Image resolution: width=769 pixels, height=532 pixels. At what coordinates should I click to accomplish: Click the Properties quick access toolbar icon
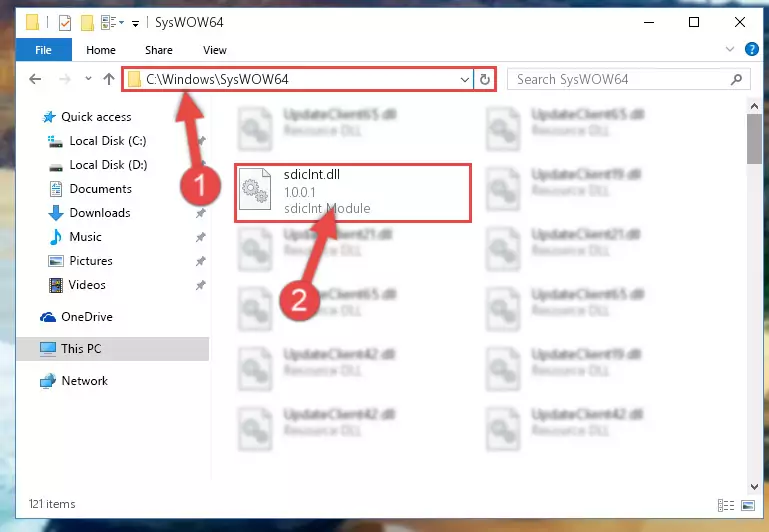65,23
